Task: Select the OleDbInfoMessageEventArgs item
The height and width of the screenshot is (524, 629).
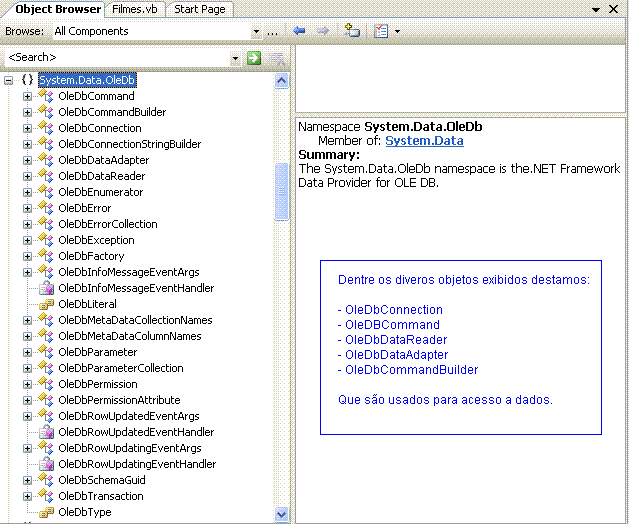Action: tap(129, 272)
